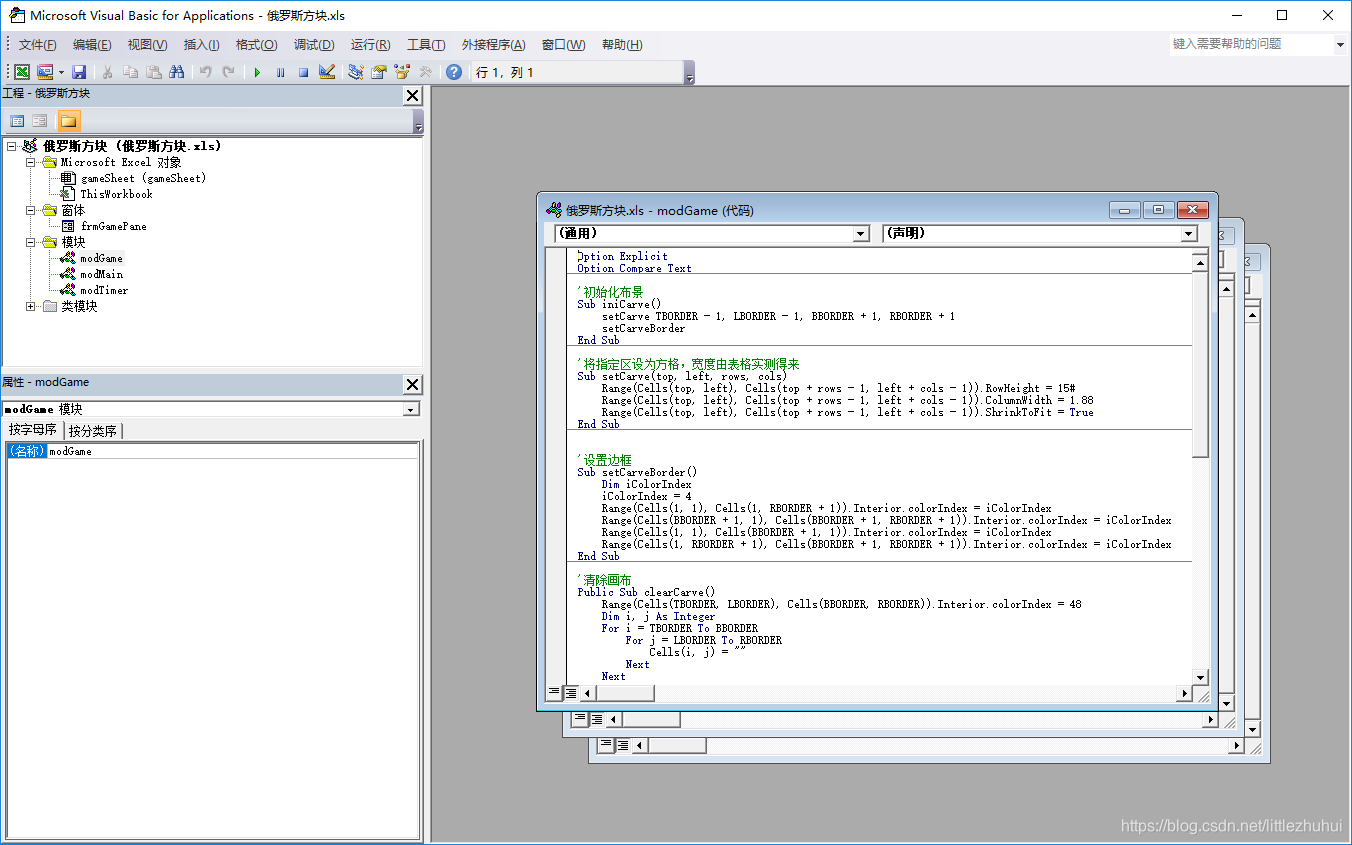The height and width of the screenshot is (845, 1352).
Task: Click the Break pause icon
Action: [280, 72]
